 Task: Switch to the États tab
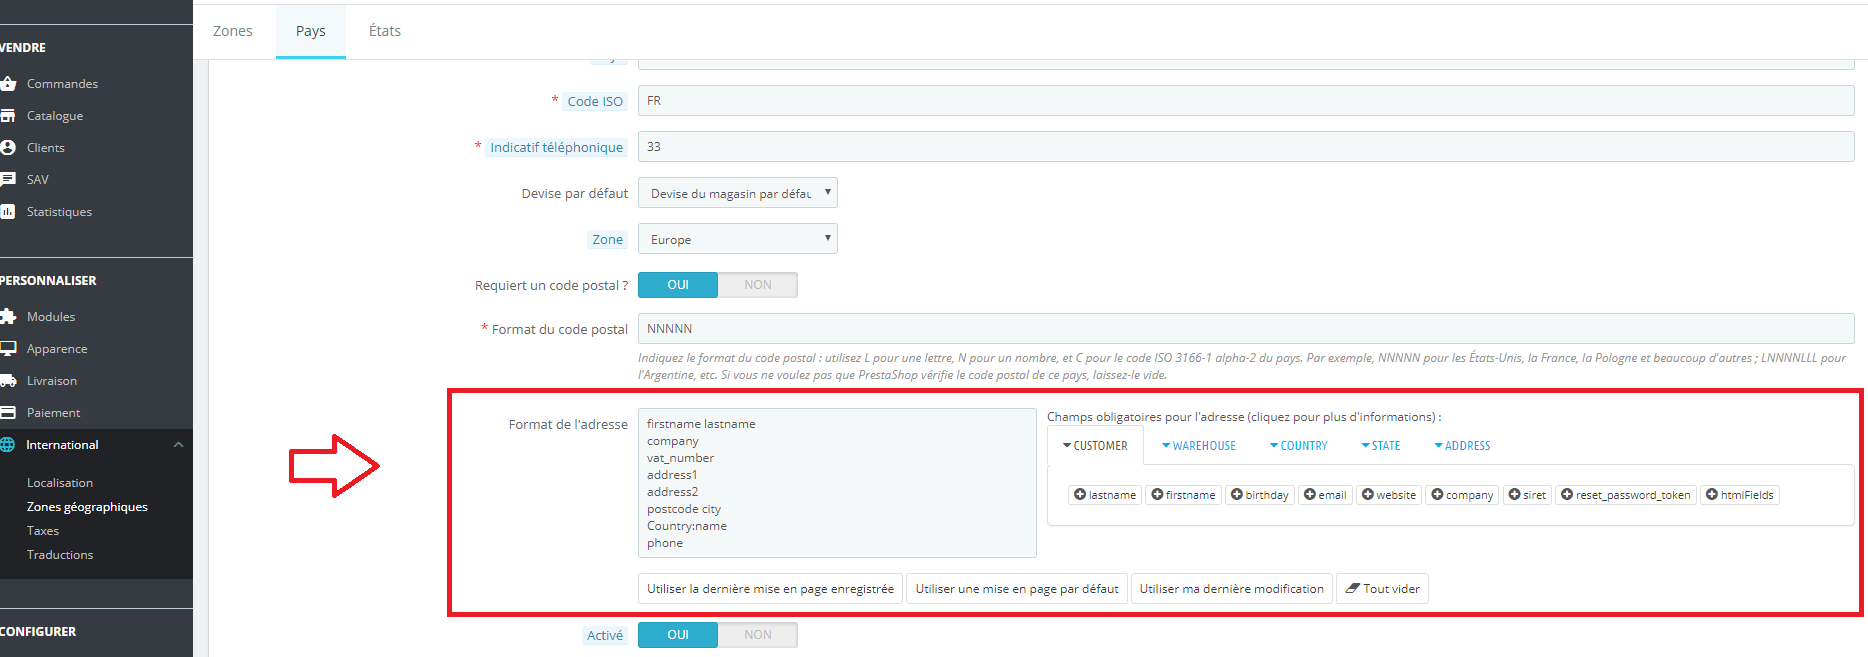[385, 31]
